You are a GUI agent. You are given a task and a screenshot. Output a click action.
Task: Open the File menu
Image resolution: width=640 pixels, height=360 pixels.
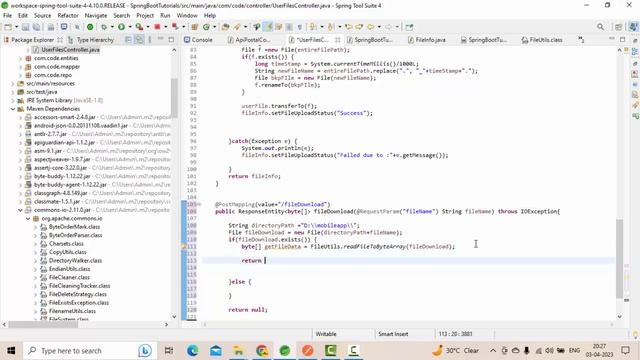click(7, 16)
